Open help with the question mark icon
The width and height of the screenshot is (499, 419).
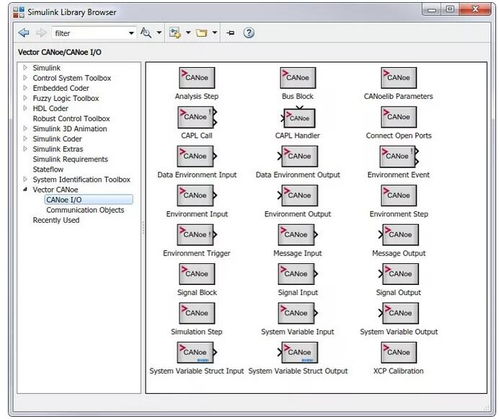click(x=249, y=33)
